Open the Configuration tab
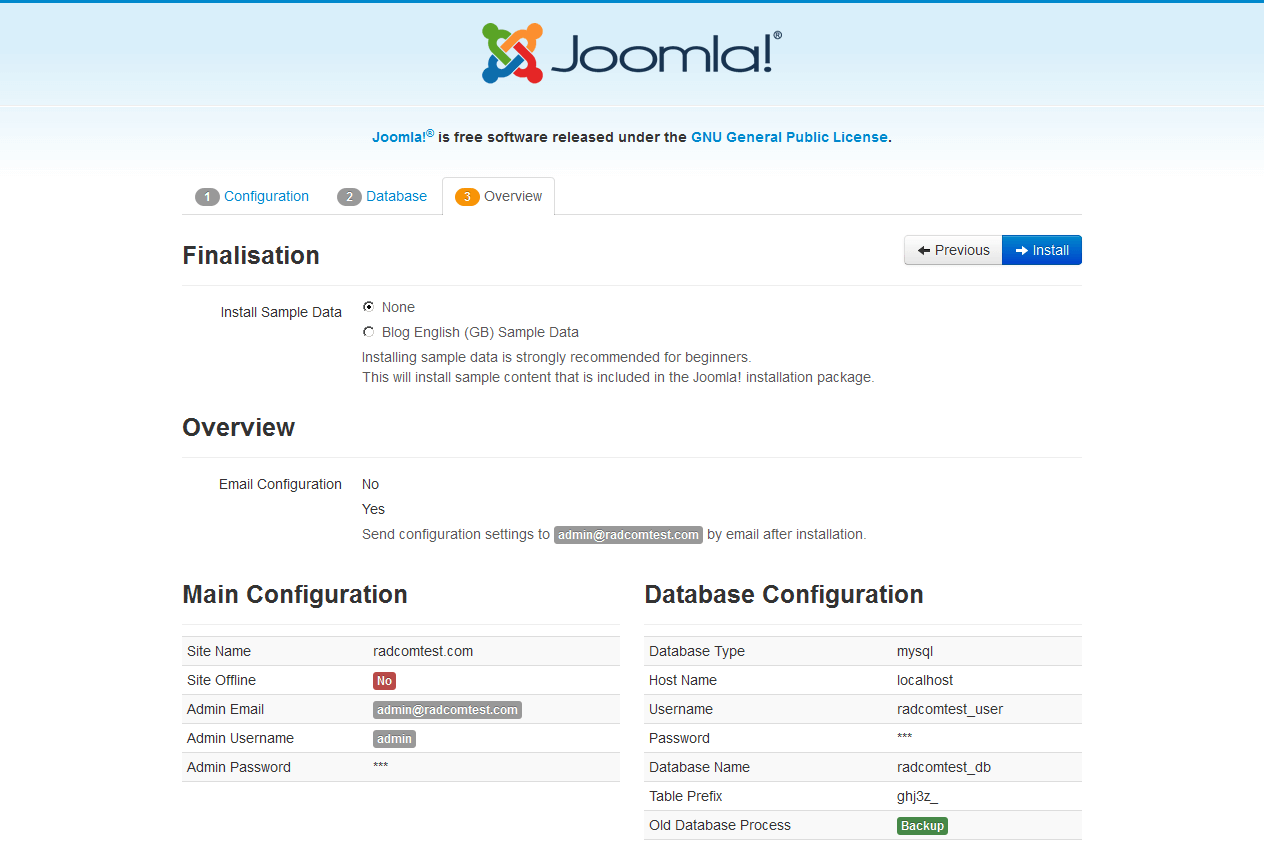 click(x=266, y=197)
